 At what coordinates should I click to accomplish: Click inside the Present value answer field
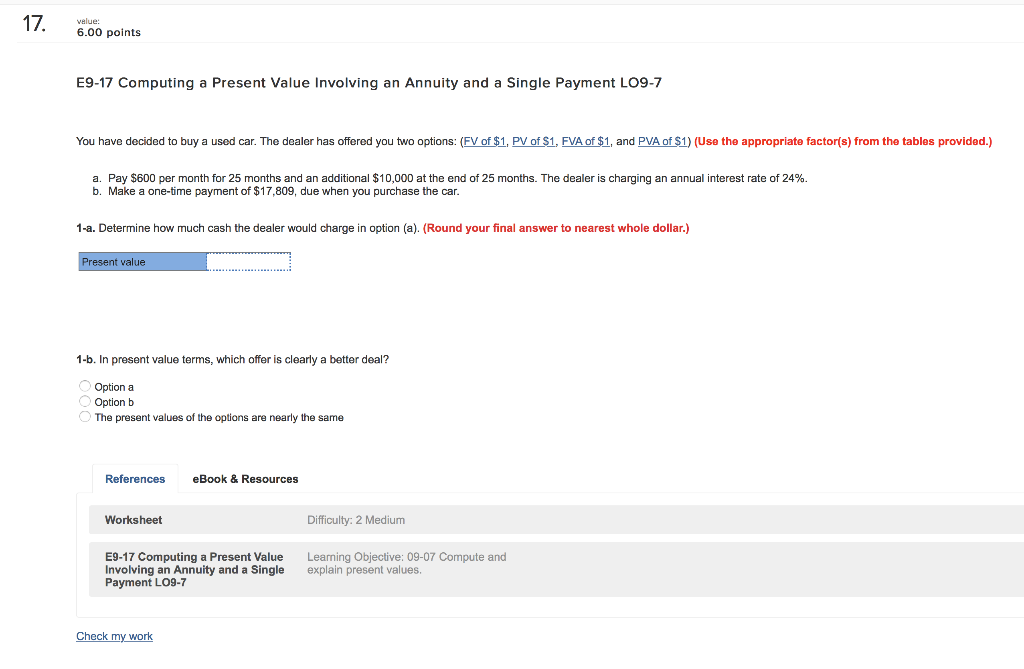pos(248,261)
